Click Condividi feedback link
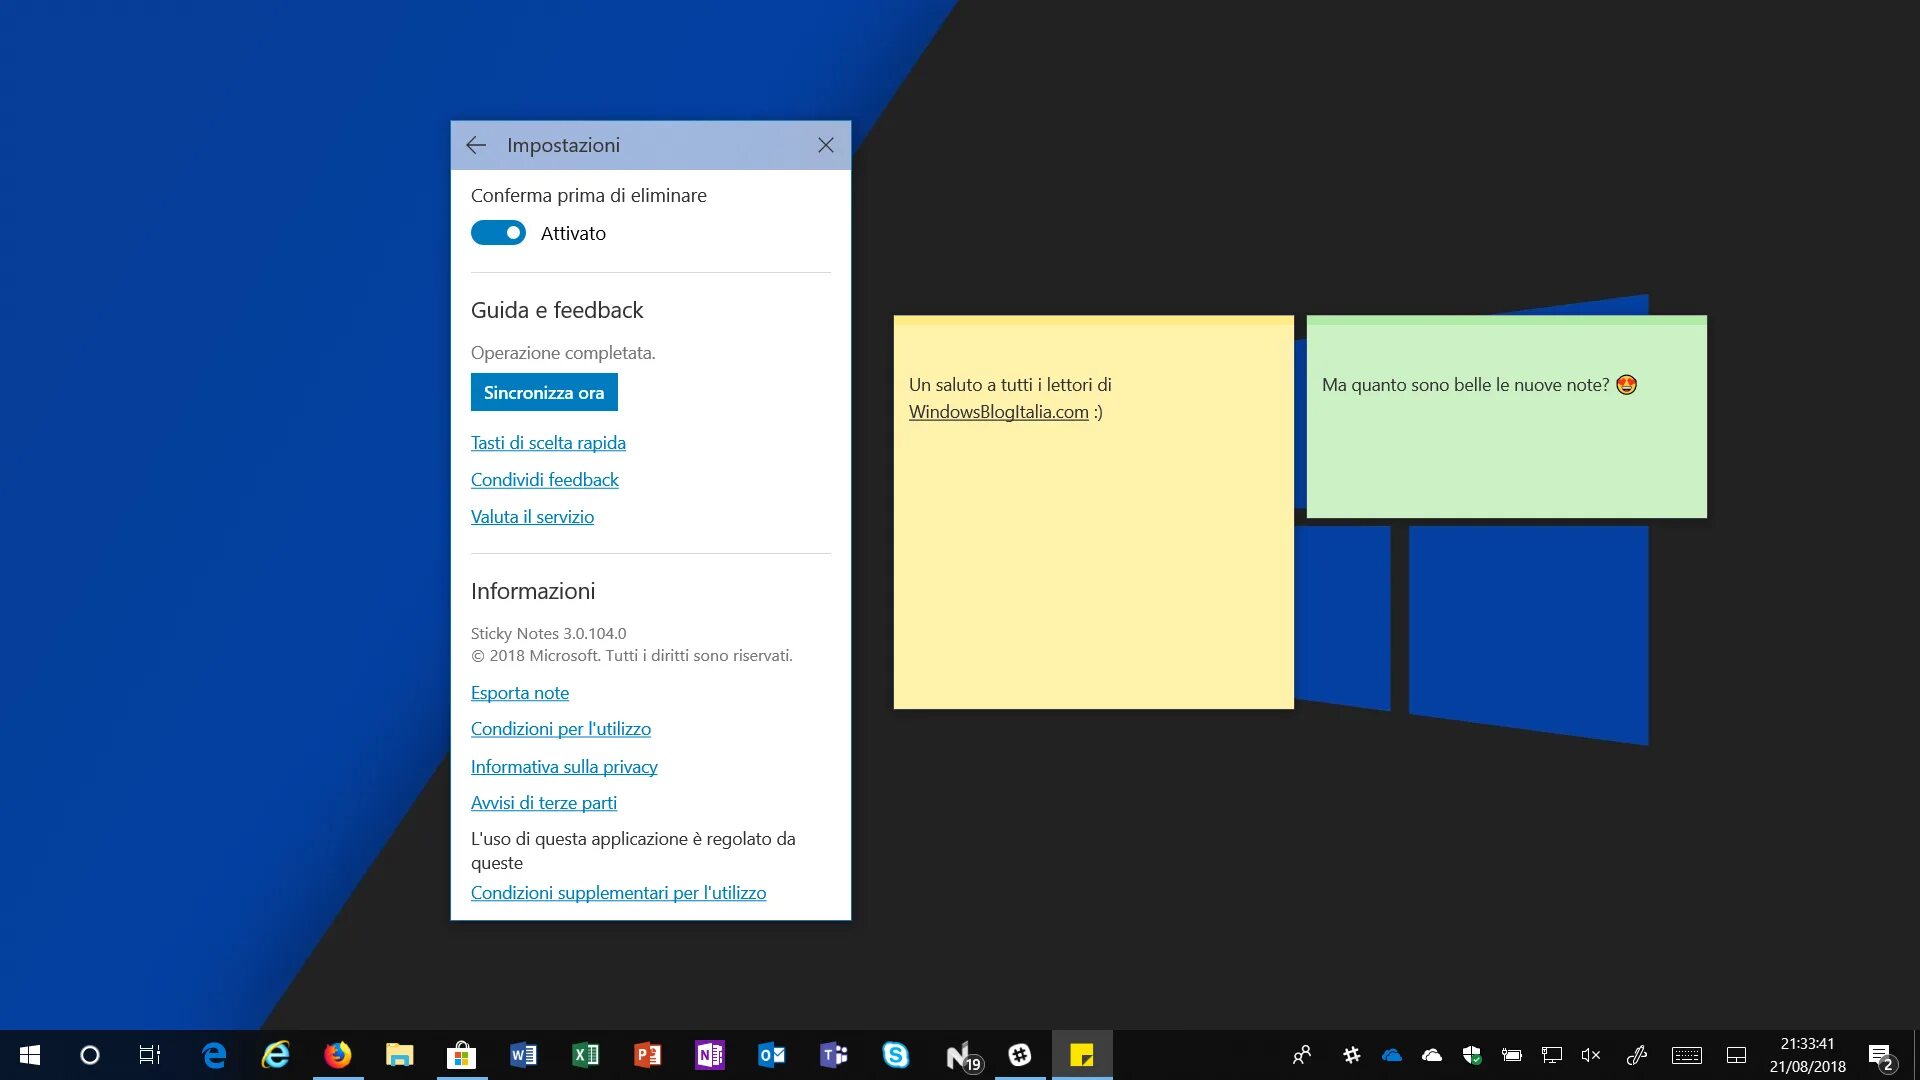Image resolution: width=1920 pixels, height=1080 pixels. [545, 479]
